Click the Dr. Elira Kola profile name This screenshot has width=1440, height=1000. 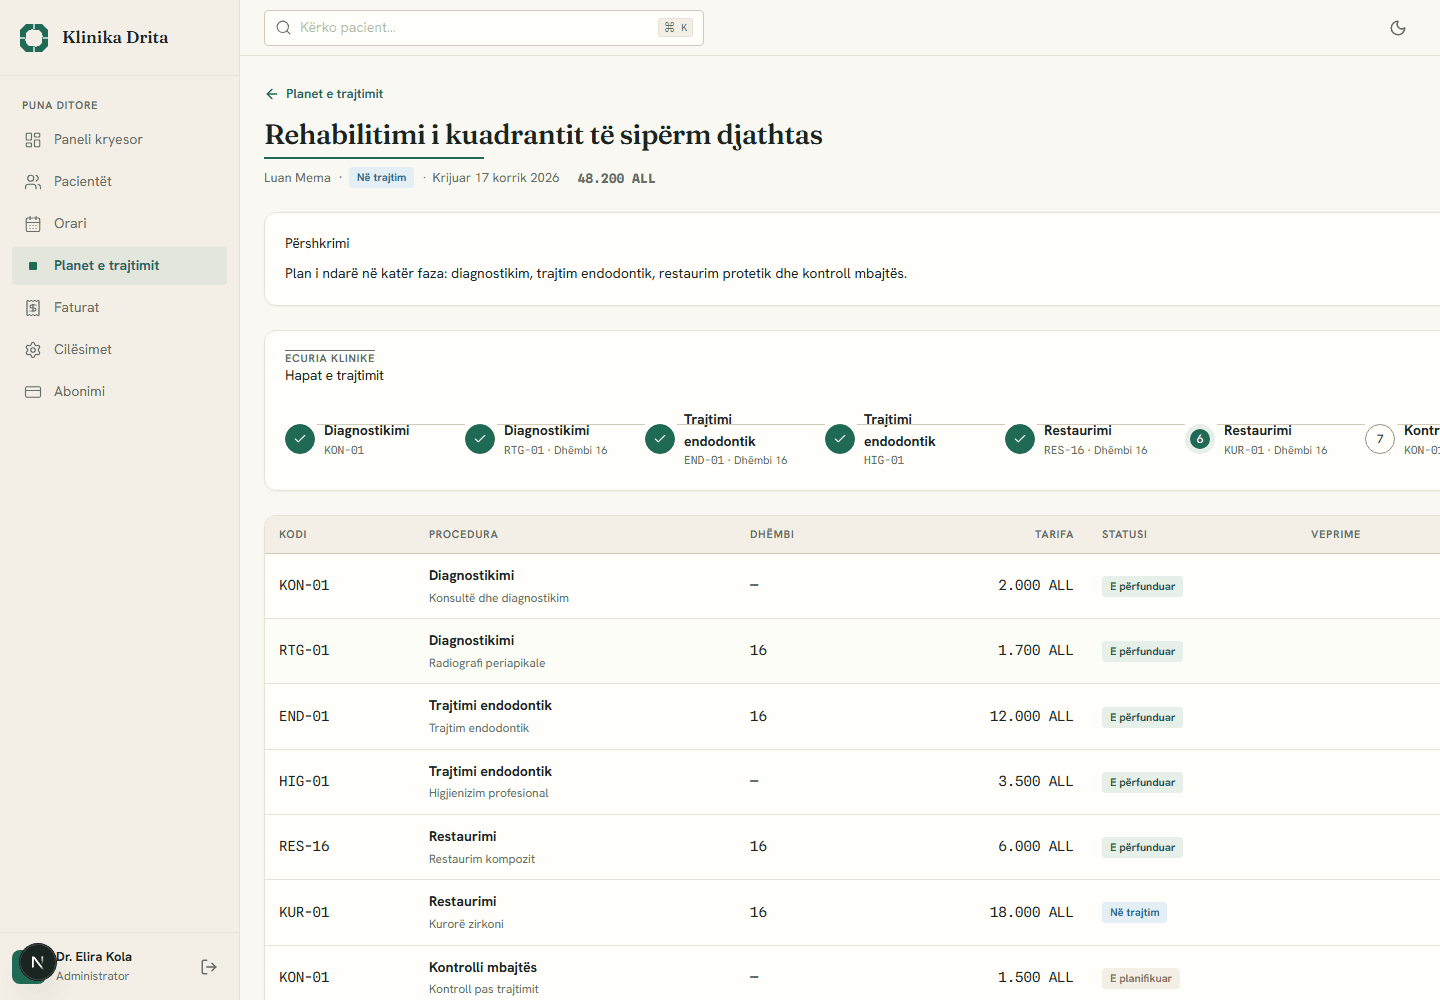(95, 957)
